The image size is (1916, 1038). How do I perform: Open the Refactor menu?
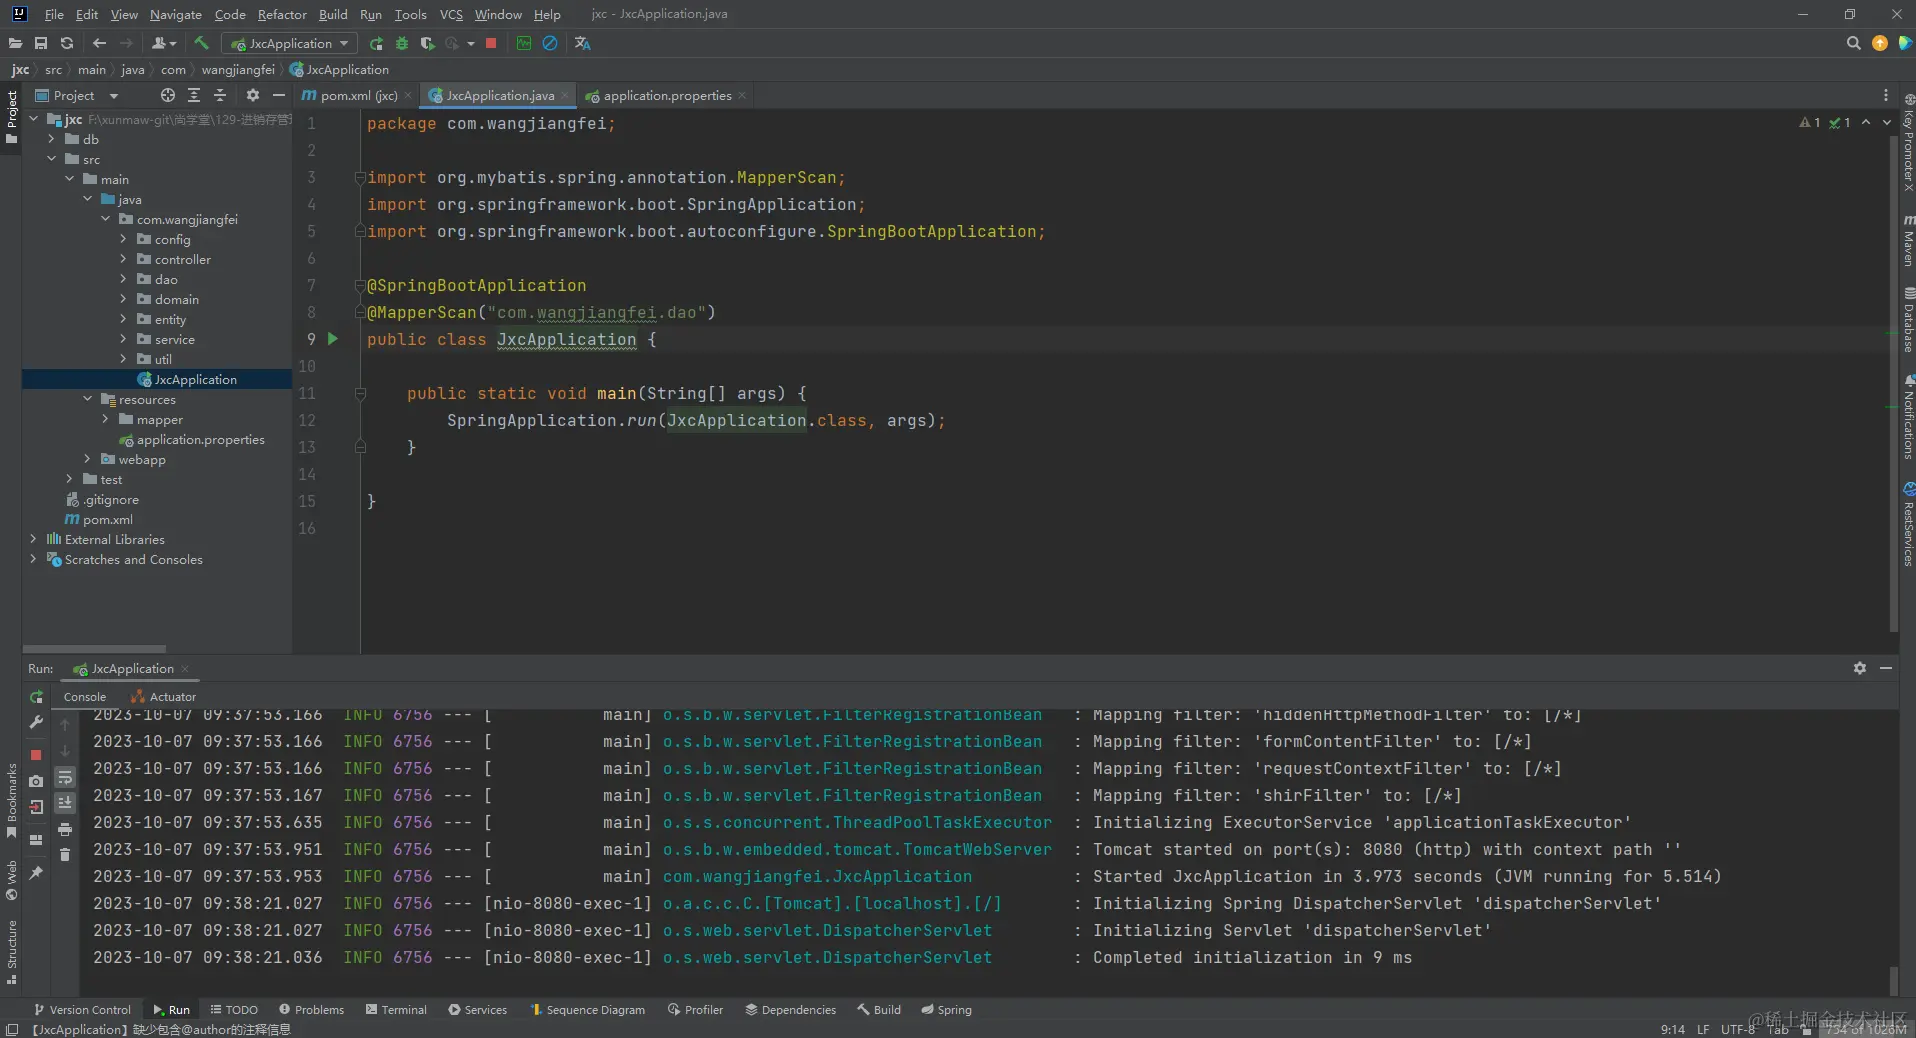[x=282, y=14]
